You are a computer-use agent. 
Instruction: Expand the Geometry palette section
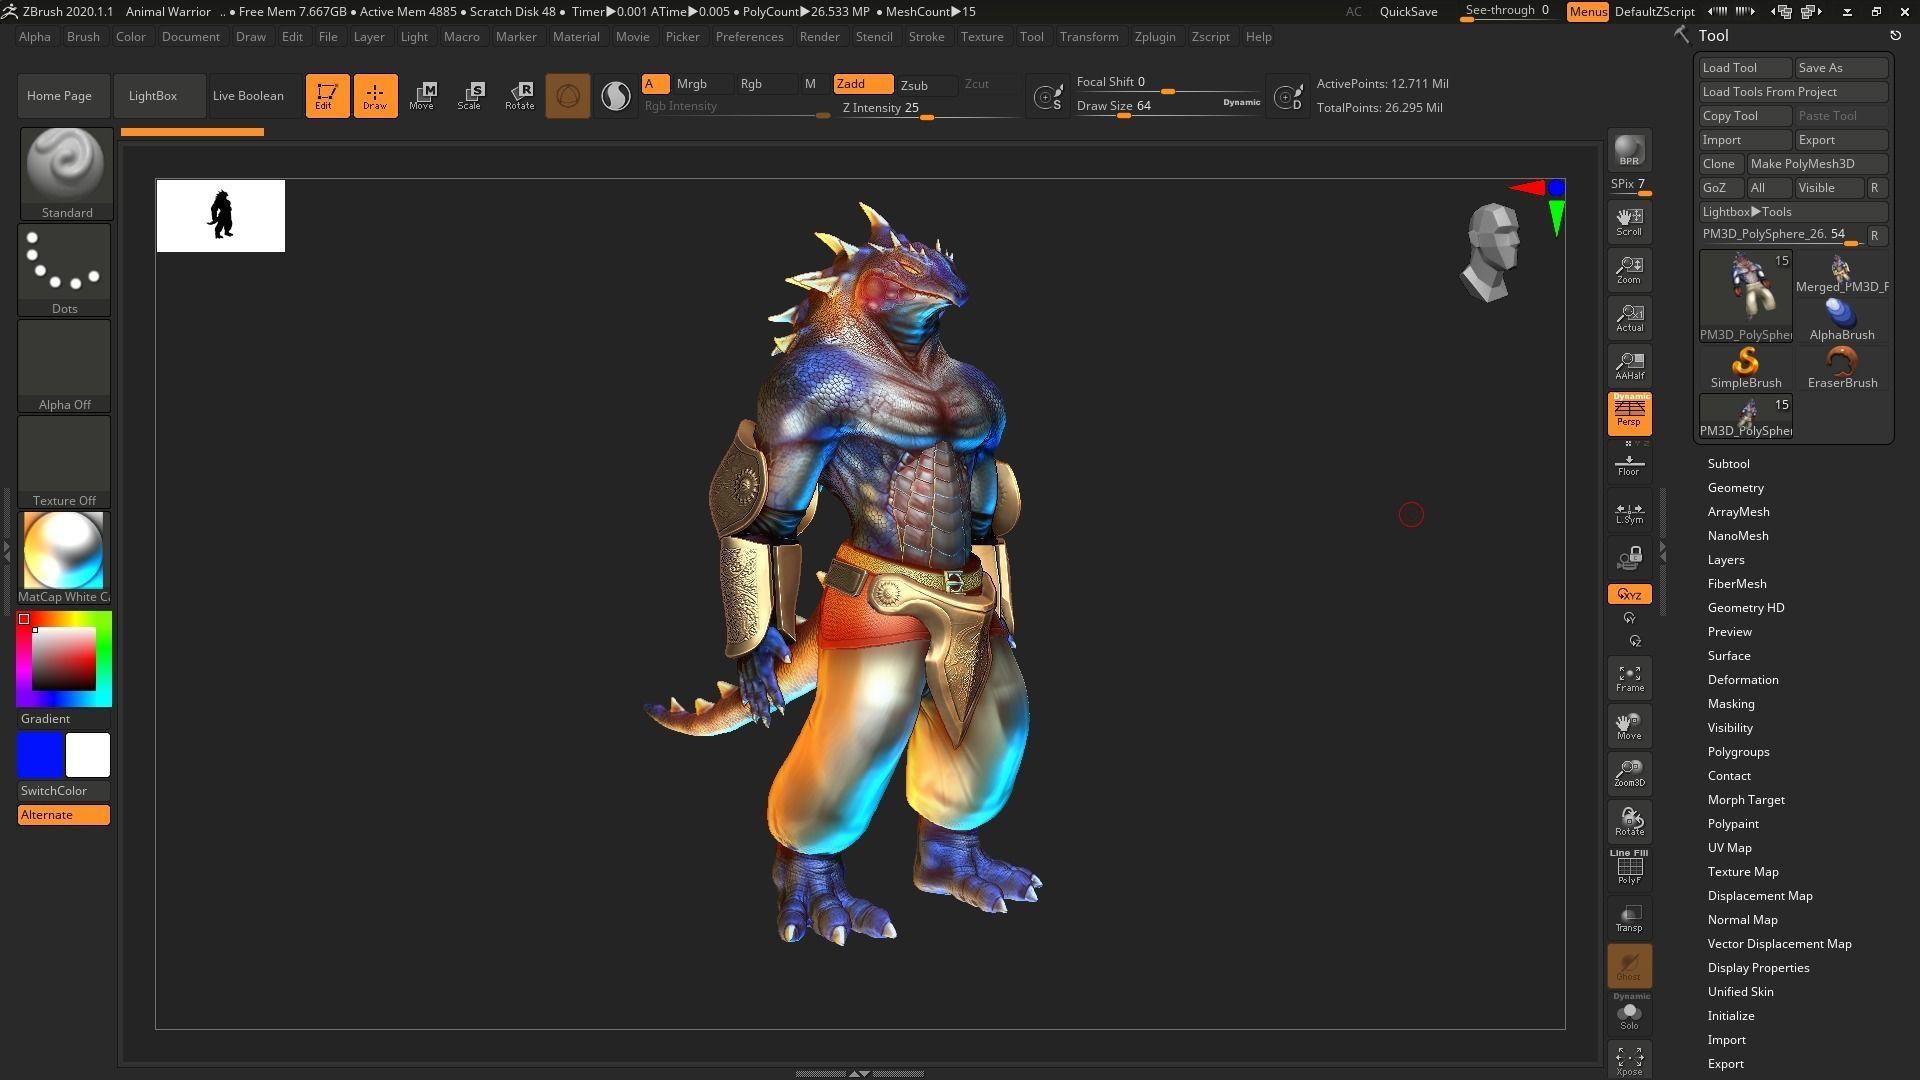point(1735,488)
